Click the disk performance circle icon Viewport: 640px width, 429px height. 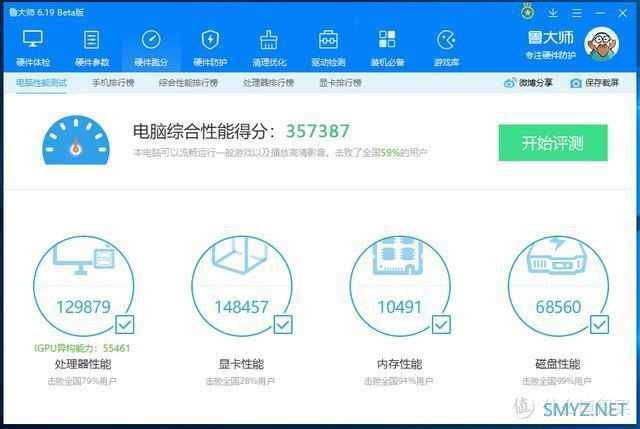(x=558, y=286)
